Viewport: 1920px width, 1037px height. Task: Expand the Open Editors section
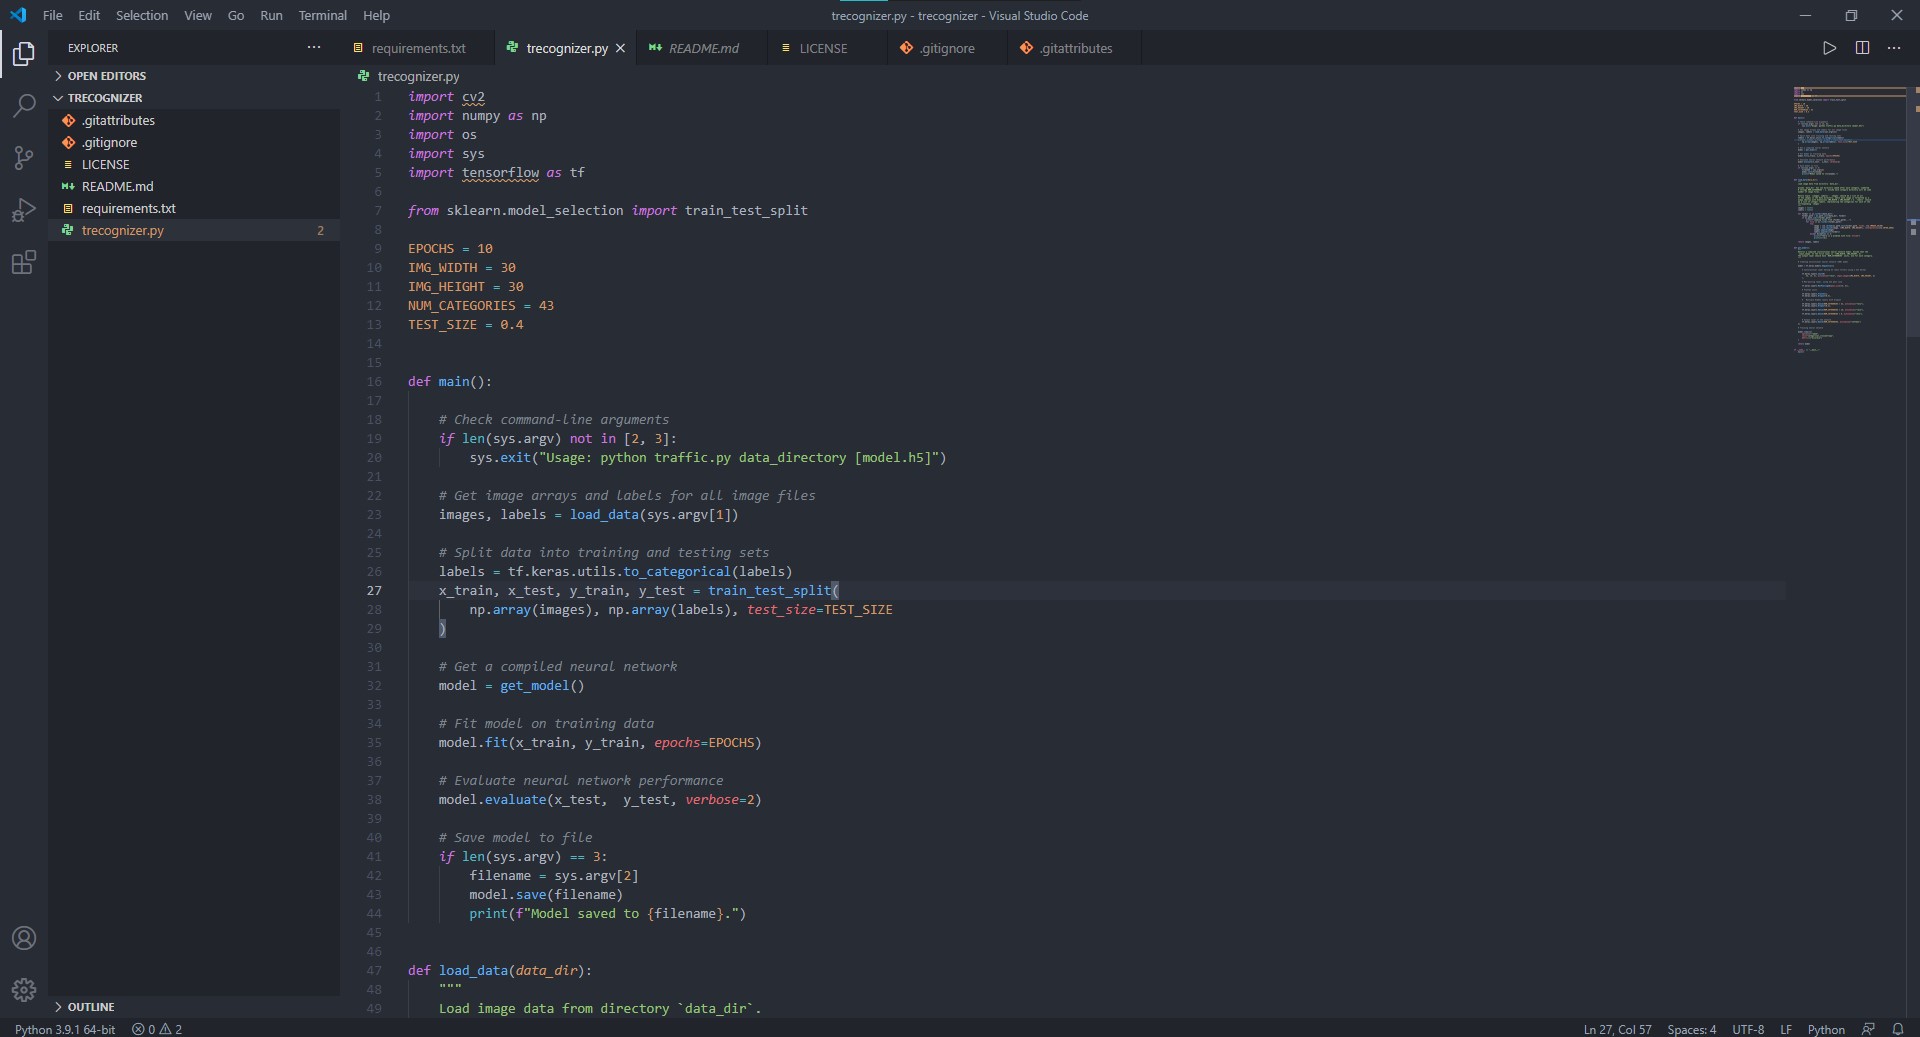click(106, 76)
